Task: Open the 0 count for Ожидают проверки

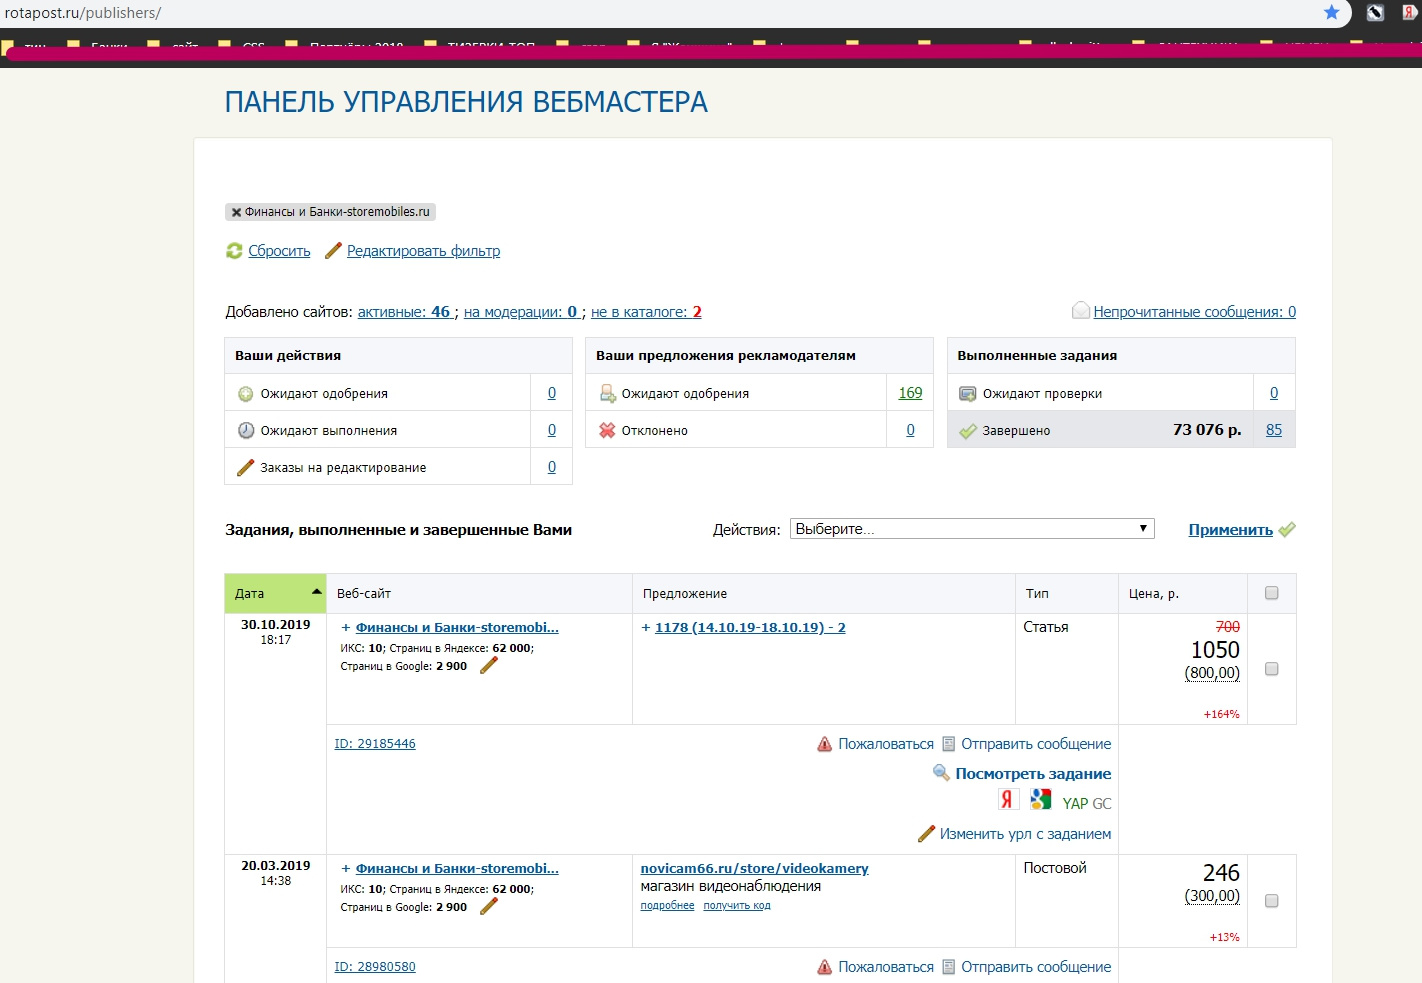Action: [x=1274, y=393]
